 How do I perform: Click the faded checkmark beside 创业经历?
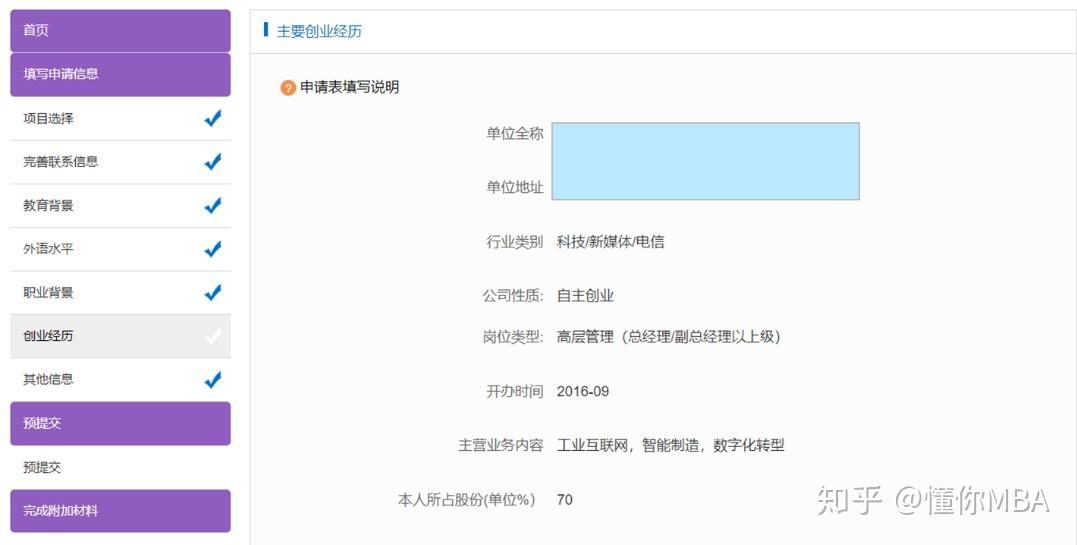point(212,336)
